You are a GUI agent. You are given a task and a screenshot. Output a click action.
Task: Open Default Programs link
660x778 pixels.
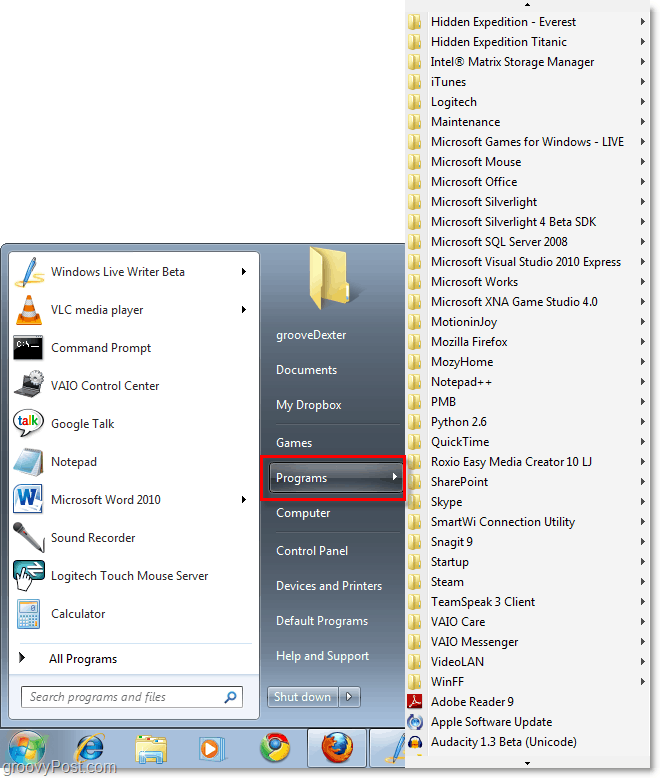point(322,621)
